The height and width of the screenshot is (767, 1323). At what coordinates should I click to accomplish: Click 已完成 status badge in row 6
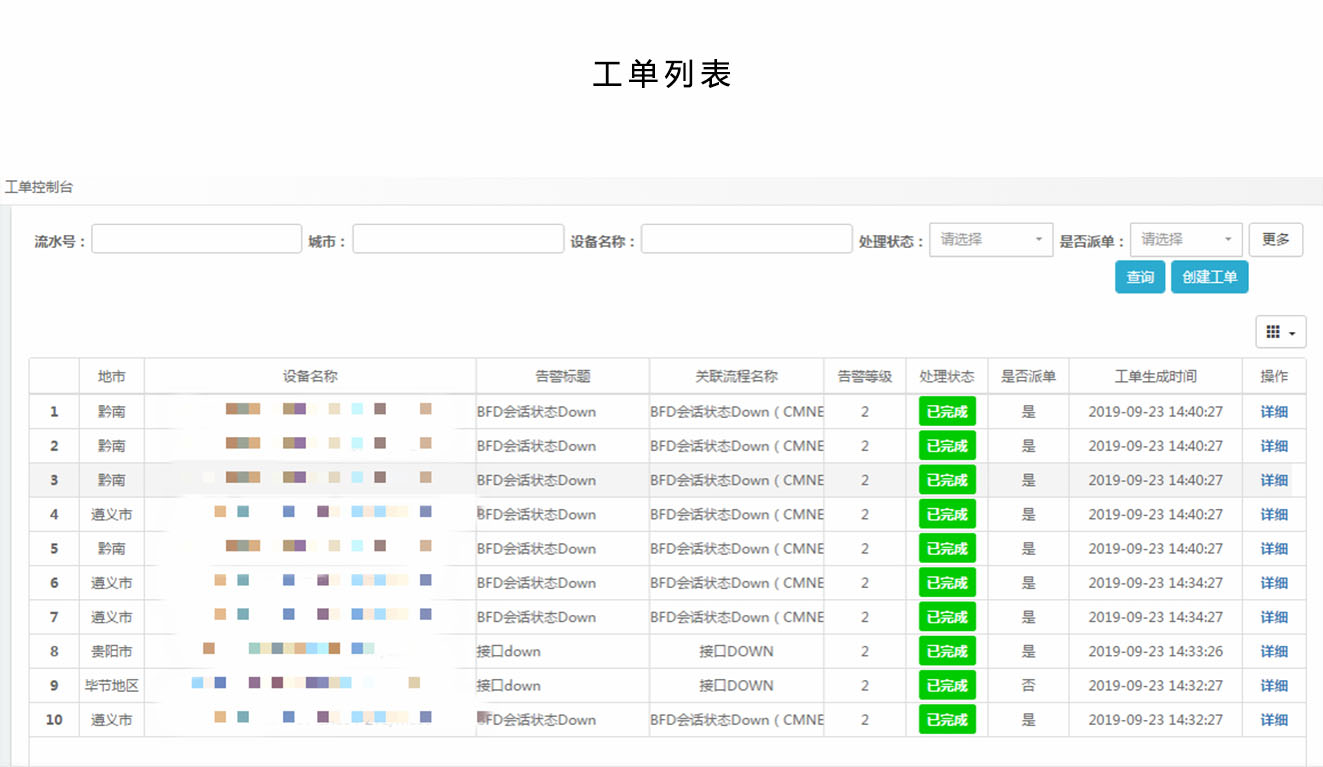point(946,583)
